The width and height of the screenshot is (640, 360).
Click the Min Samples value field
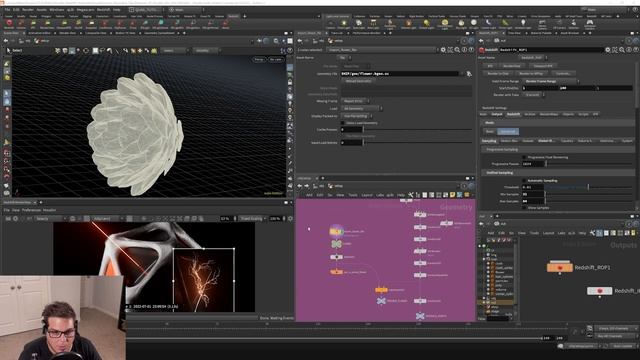tap(533, 194)
